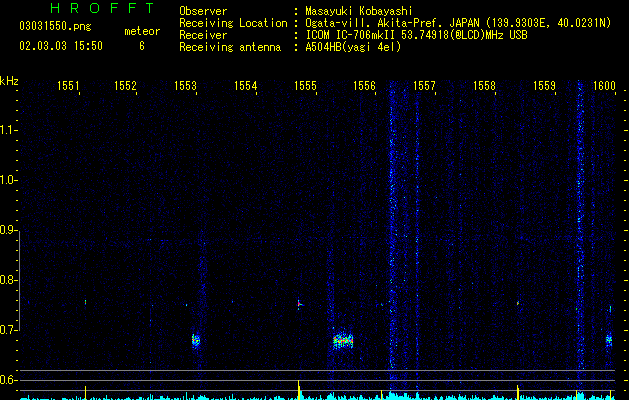The image size is (629, 400).
Task: Click the 1551 time axis label
Action: click(x=68, y=86)
